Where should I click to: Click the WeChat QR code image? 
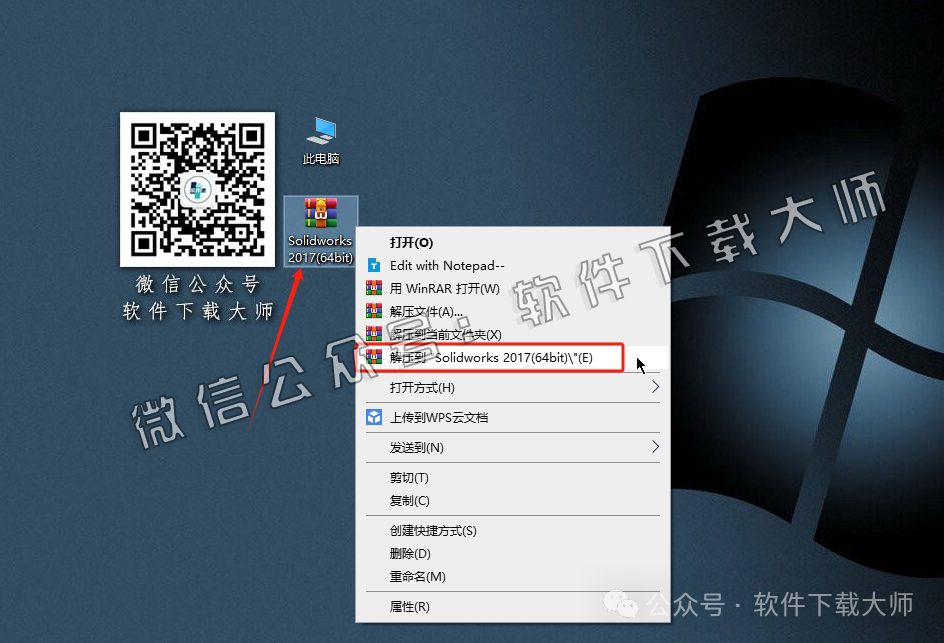pos(197,188)
